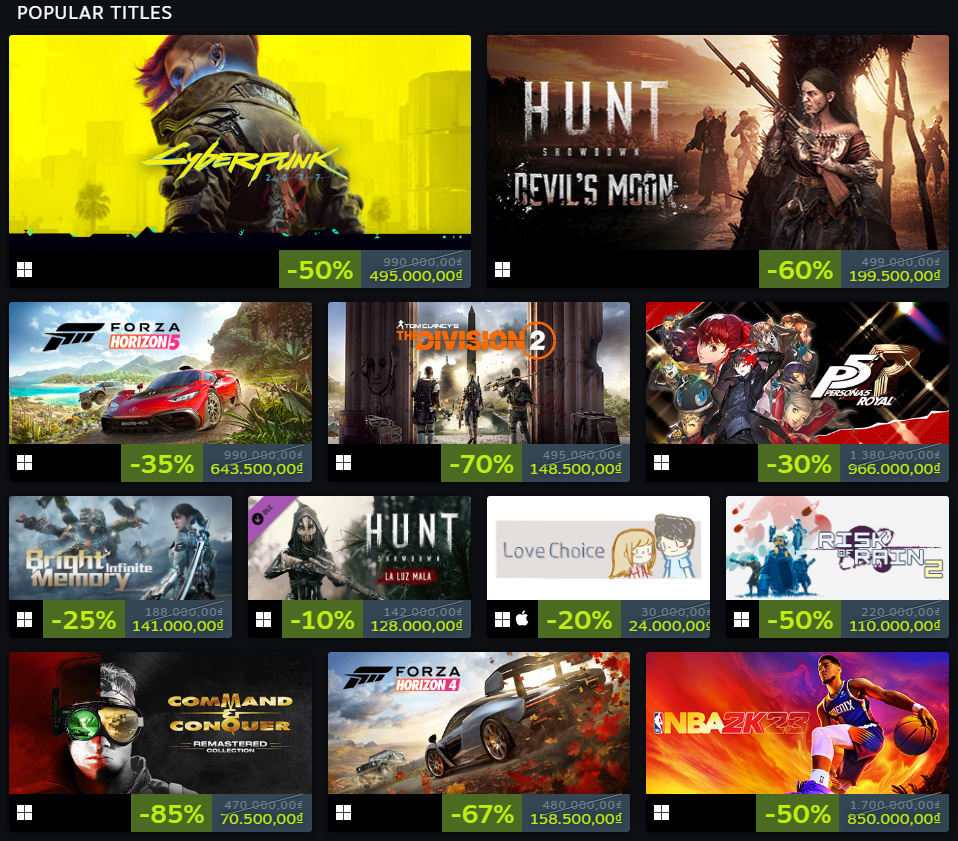Viewport: 958px width, 841px height.
Task: Click the Popular Titles section heading
Action: [x=95, y=13]
